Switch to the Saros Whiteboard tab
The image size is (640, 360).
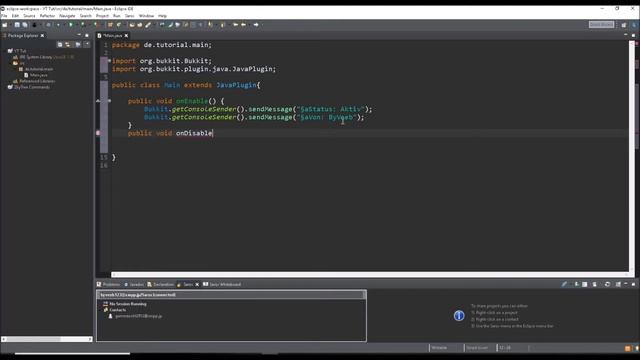pyautogui.click(x=222, y=284)
